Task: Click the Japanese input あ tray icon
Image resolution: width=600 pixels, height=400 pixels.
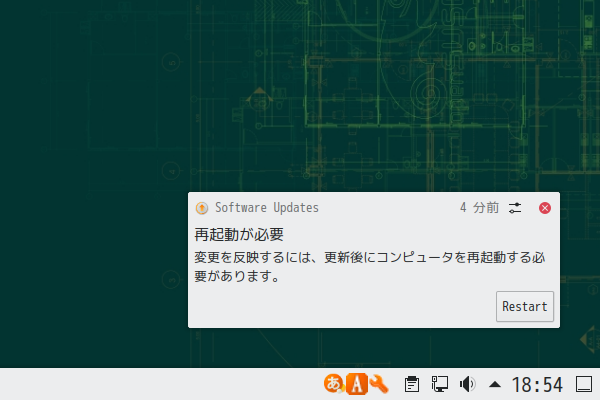Action: coord(334,384)
